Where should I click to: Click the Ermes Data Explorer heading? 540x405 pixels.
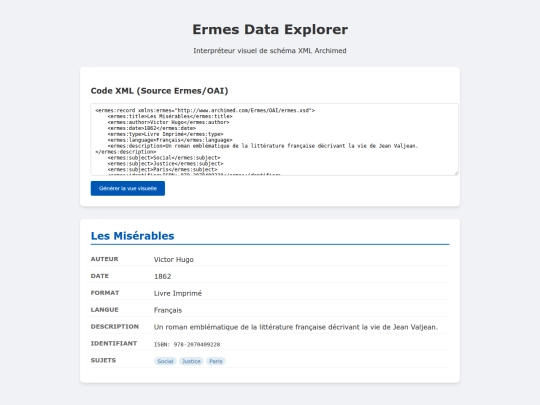270,30
